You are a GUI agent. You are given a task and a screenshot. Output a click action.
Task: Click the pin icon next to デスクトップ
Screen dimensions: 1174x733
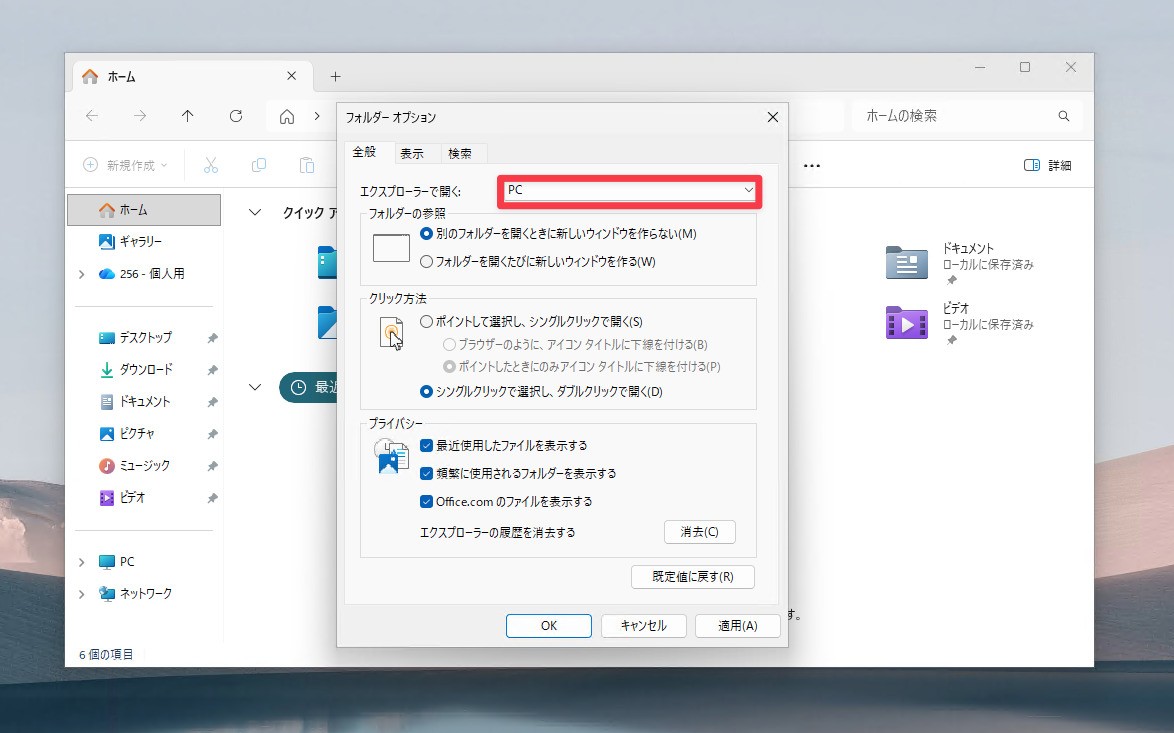point(212,338)
